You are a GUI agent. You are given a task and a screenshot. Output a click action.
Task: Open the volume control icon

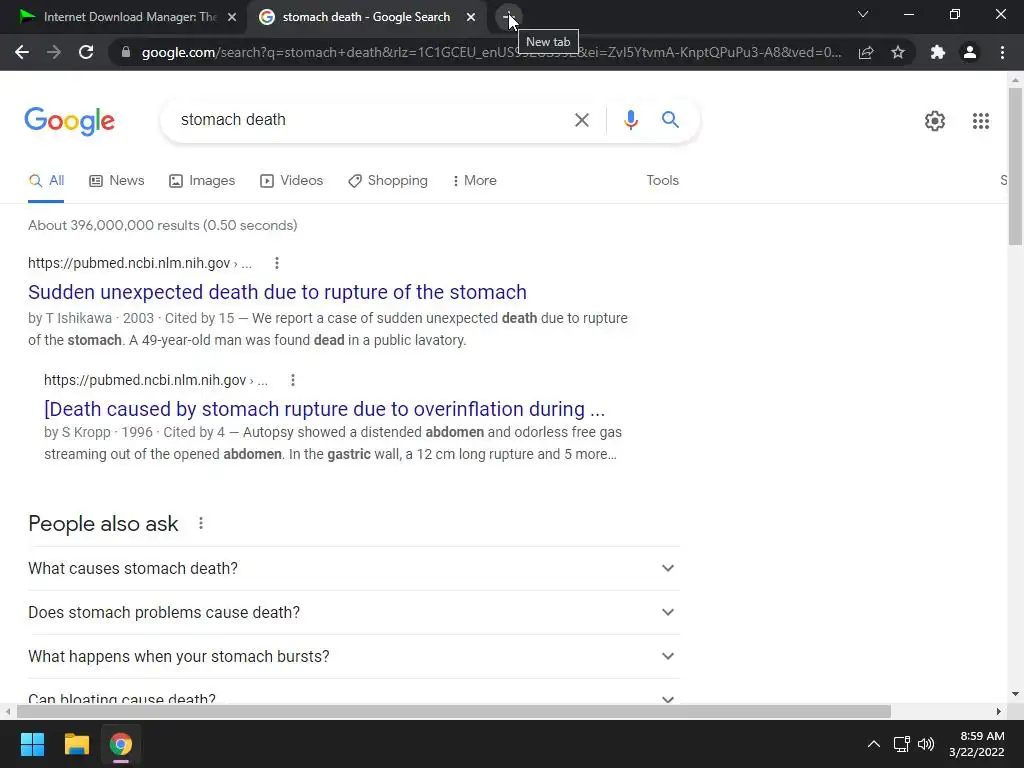click(x=926, y=744)
